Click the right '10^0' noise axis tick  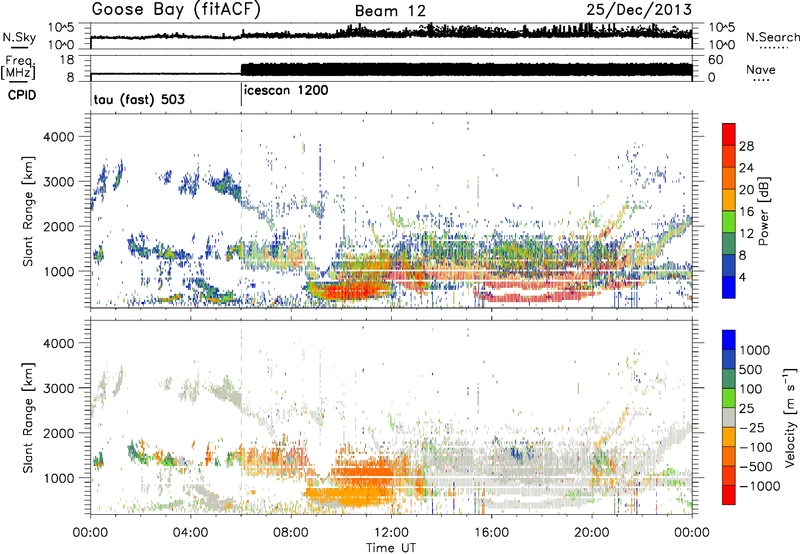[x=722, y=45]
